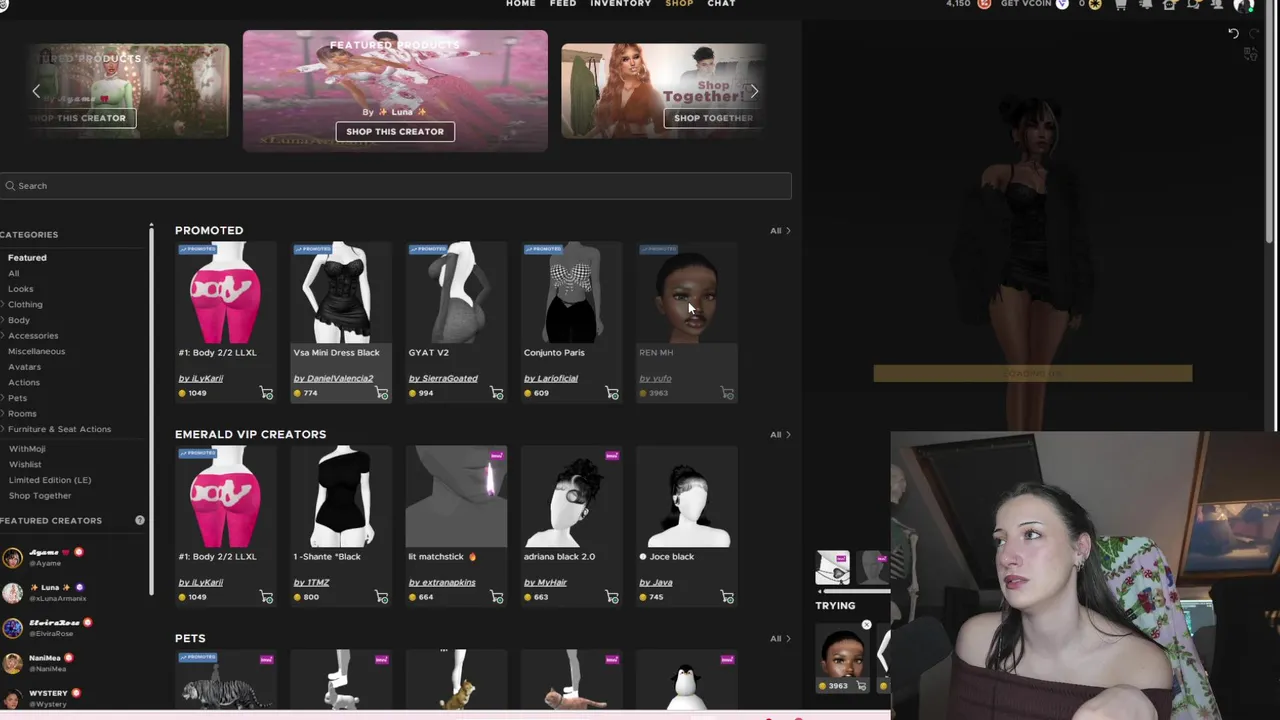This screenshot has width=1280, height=720.
Task: Add Conjunto Paris to cart
Action: point(612,393)
